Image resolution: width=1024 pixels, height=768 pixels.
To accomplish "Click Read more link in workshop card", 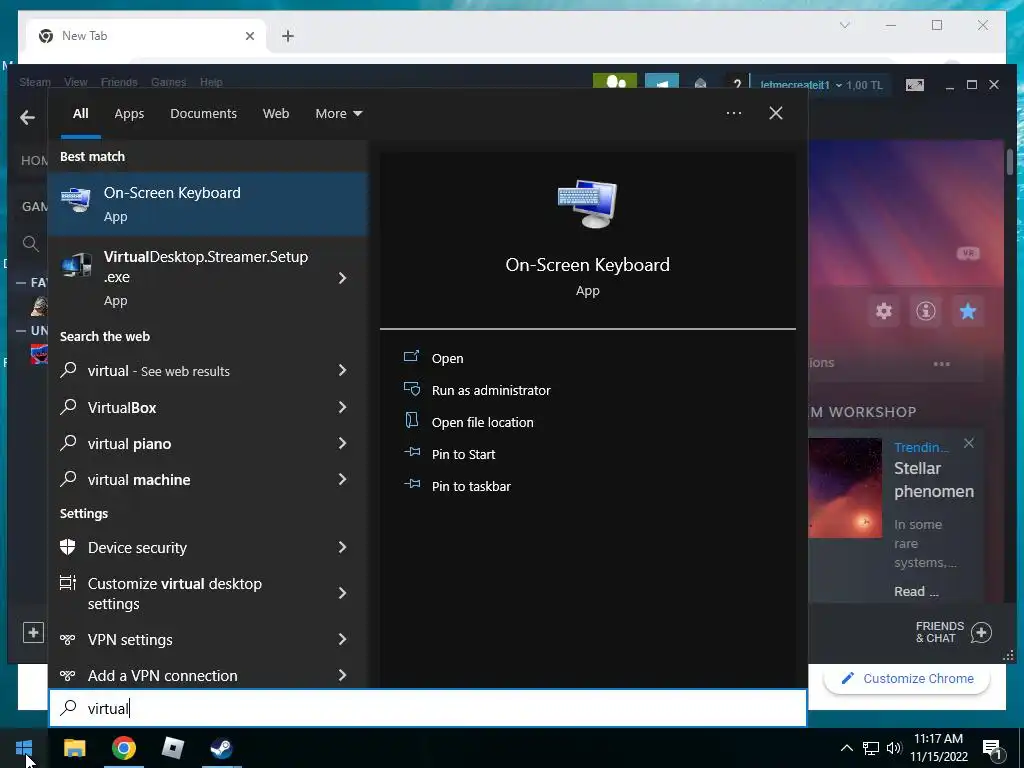I will (x=916, y=591).
